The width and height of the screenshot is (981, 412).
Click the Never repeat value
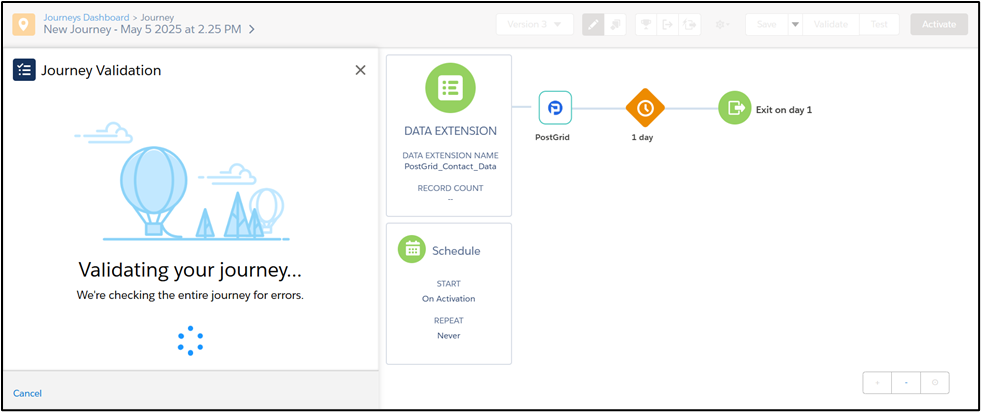tap(449, 336)
